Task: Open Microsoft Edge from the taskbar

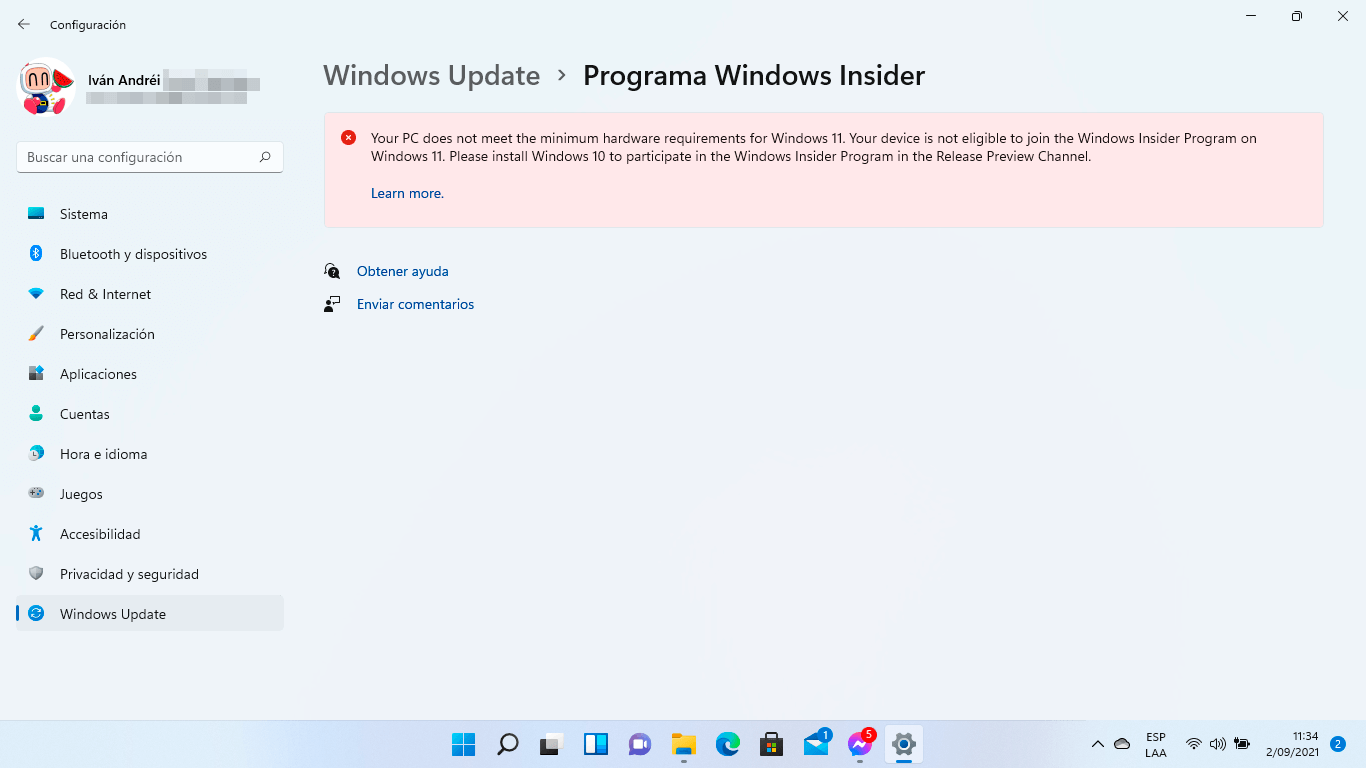Action: tap(727, 744)
